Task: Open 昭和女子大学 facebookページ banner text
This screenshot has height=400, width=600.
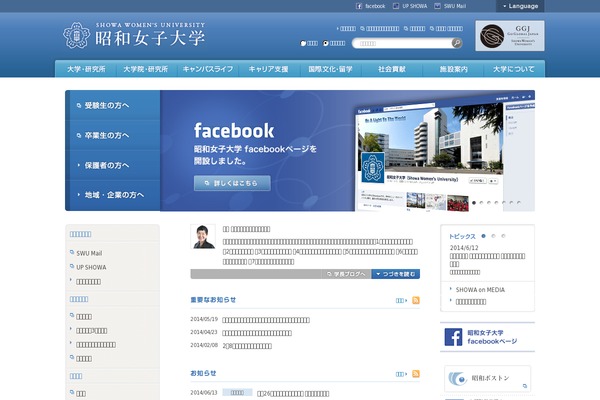Action: tap(492, 337)
